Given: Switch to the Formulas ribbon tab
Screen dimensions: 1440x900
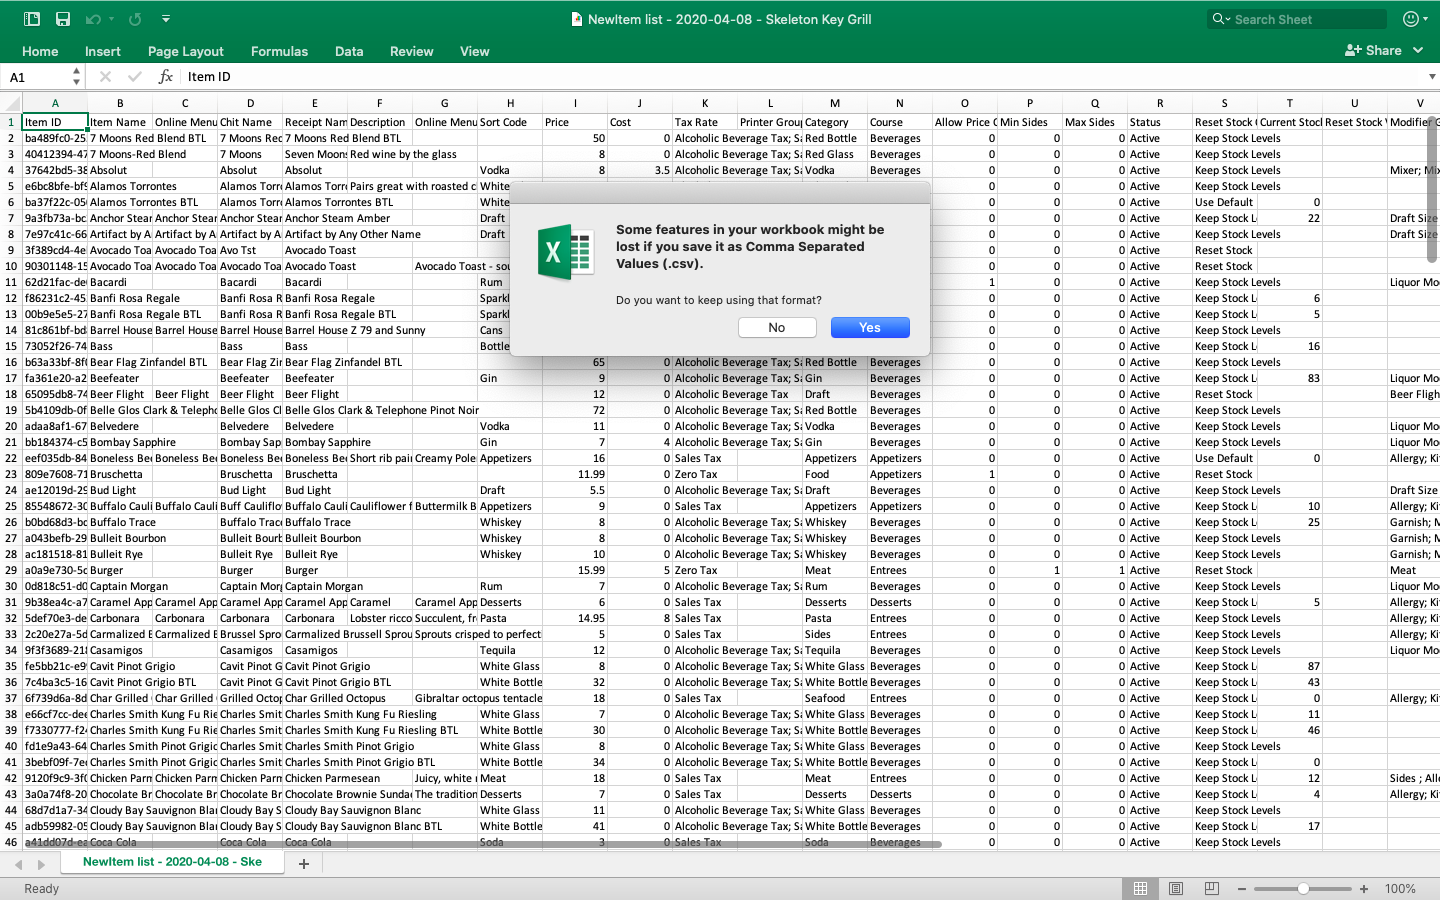Looking at the screenshot, I should point(279,51).
